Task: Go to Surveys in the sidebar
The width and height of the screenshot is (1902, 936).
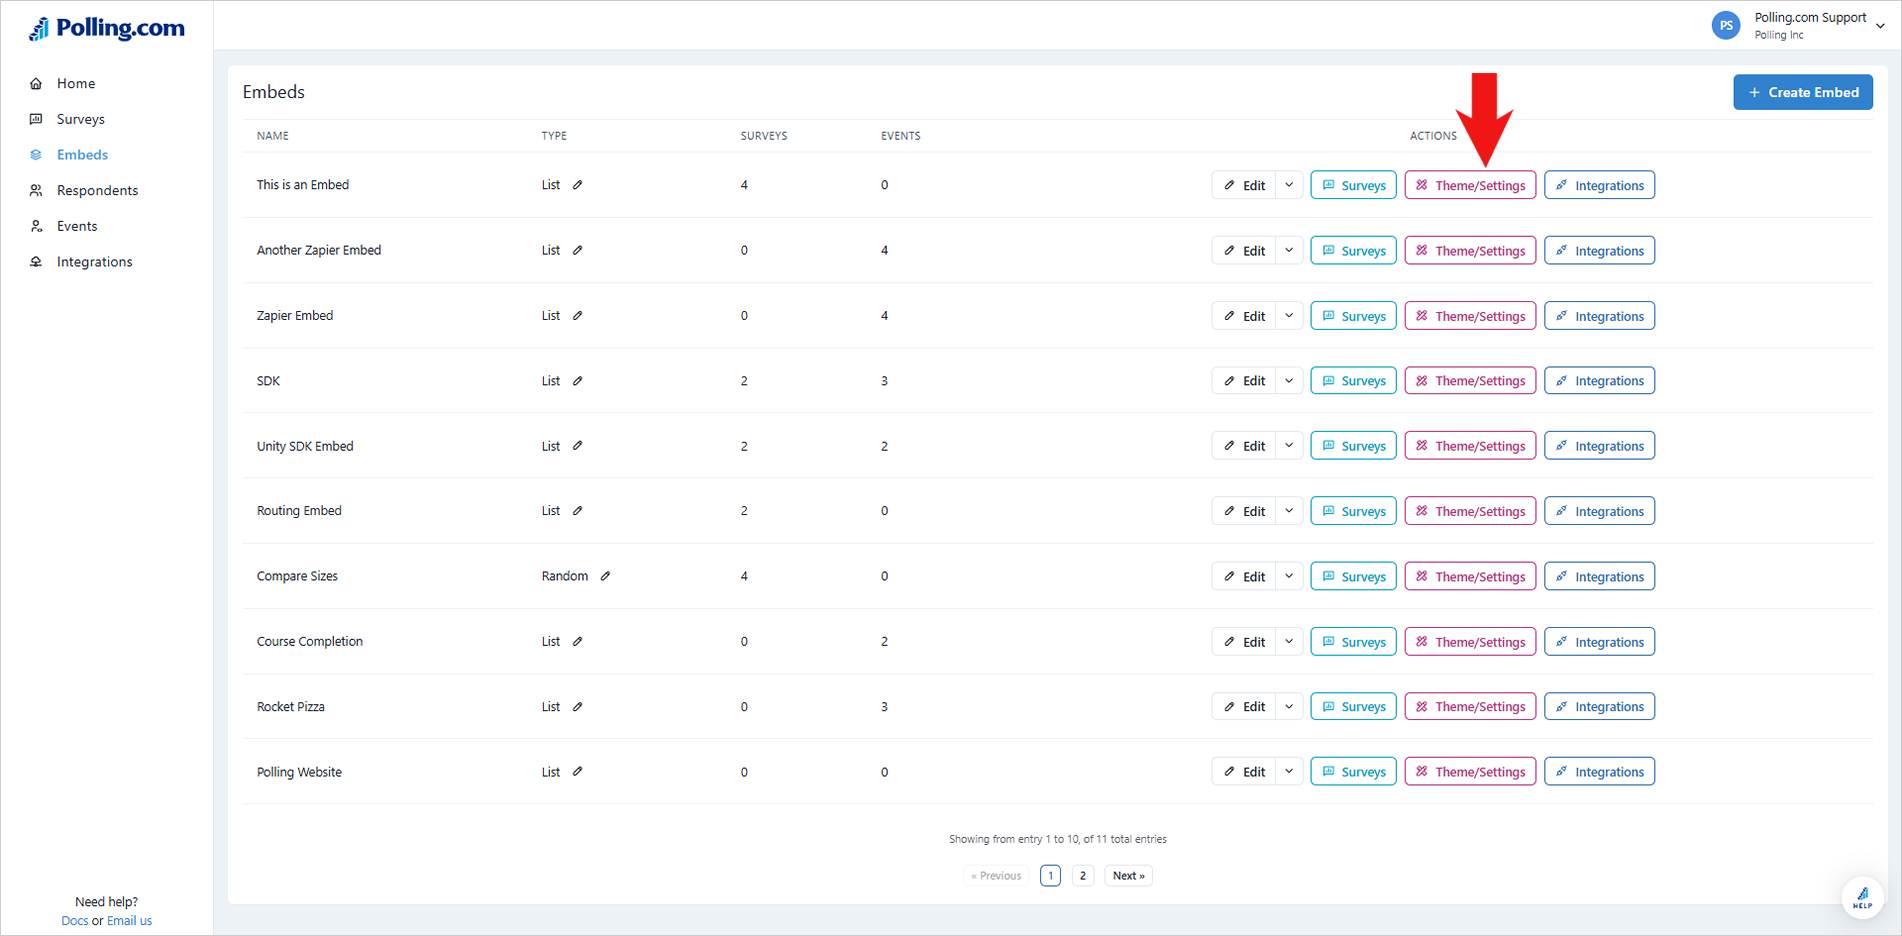Action: (x=80, y=119)
